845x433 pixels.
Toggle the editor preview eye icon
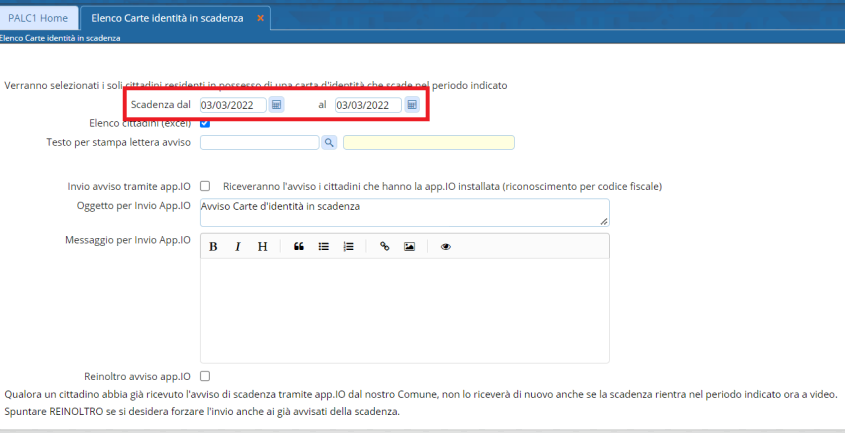[x=445, y=246]
